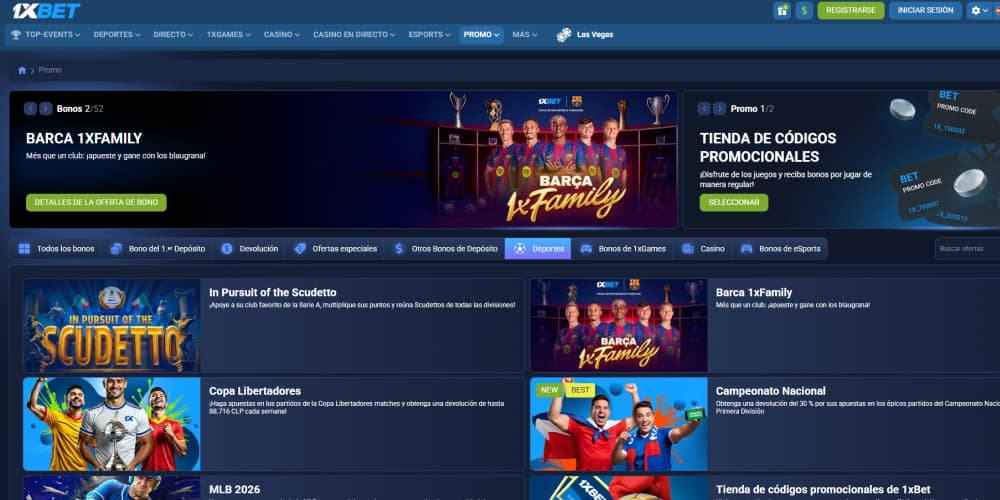Click Detalles de la oferta de bono
1000x500 pixels.
(x=96, y=202)
